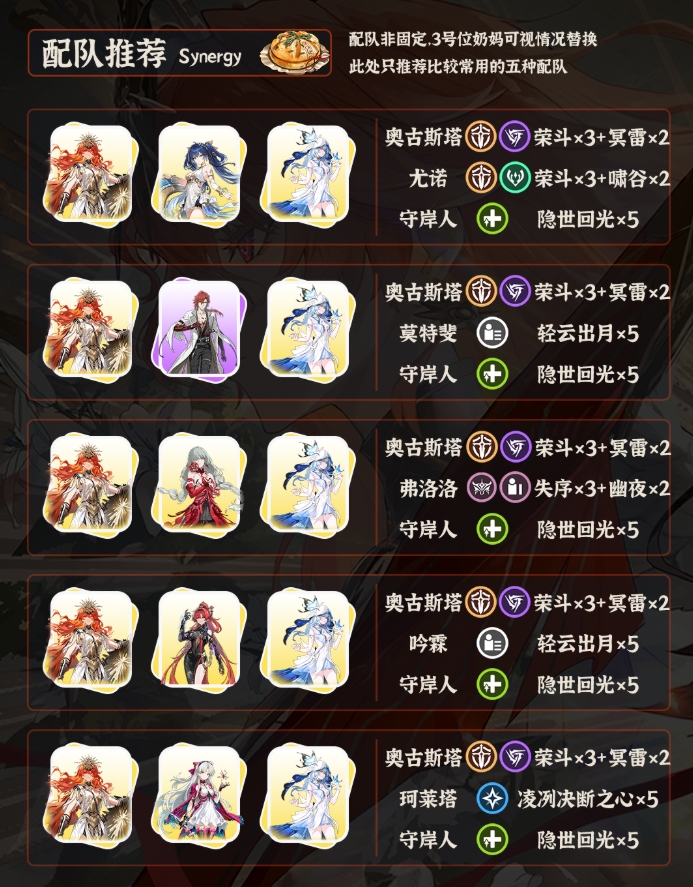
Task: Select 珂莱塔 white-haired portrait card
Action: [199, 794]
